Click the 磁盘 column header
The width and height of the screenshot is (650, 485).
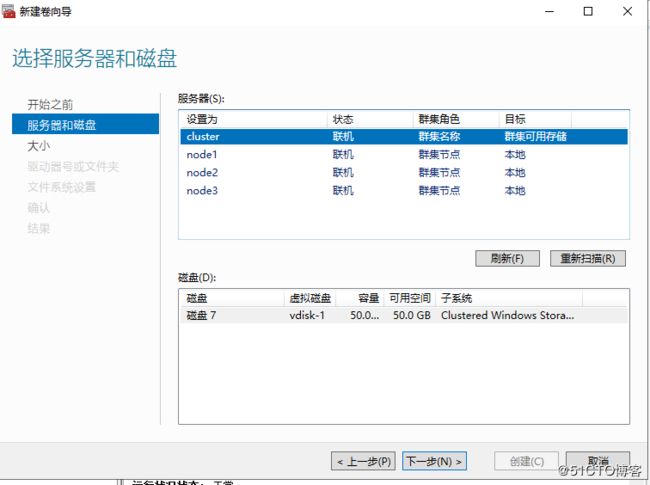(232, 298)
